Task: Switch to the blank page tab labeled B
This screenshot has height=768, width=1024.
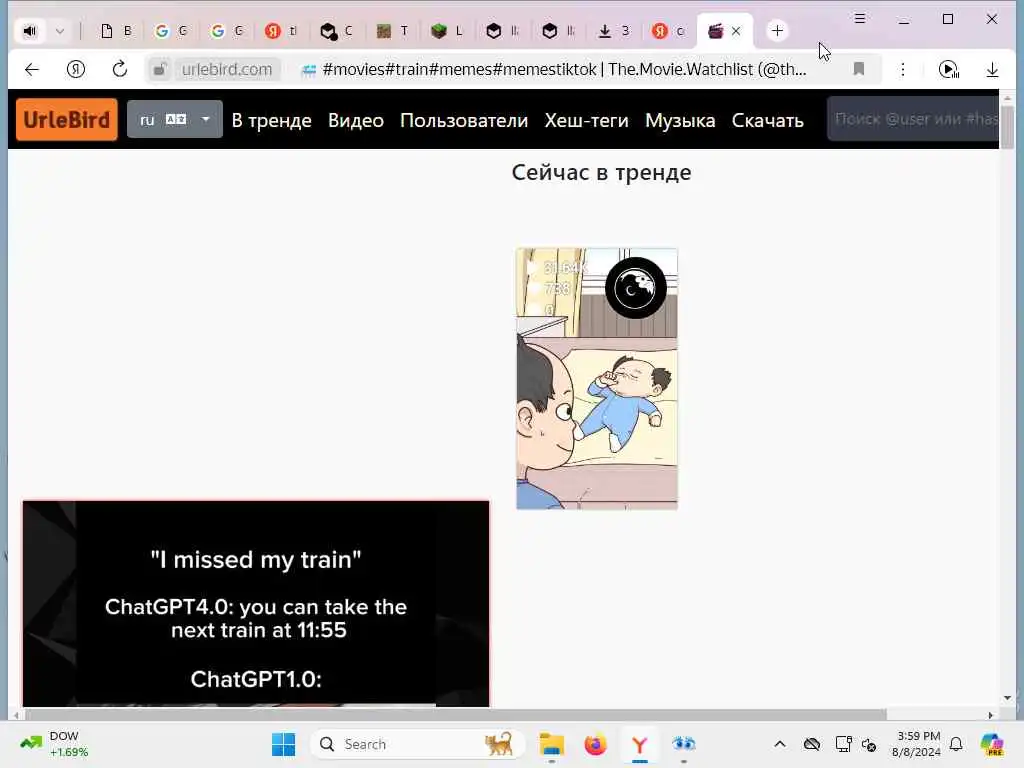Action: [116, 31]
